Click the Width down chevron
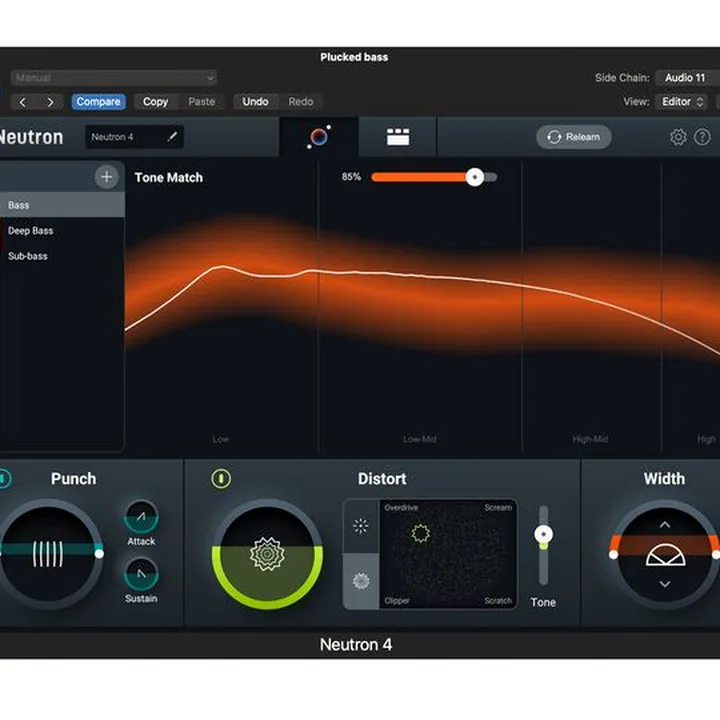This screenshot has width=720, height=720. click(664, 584)
